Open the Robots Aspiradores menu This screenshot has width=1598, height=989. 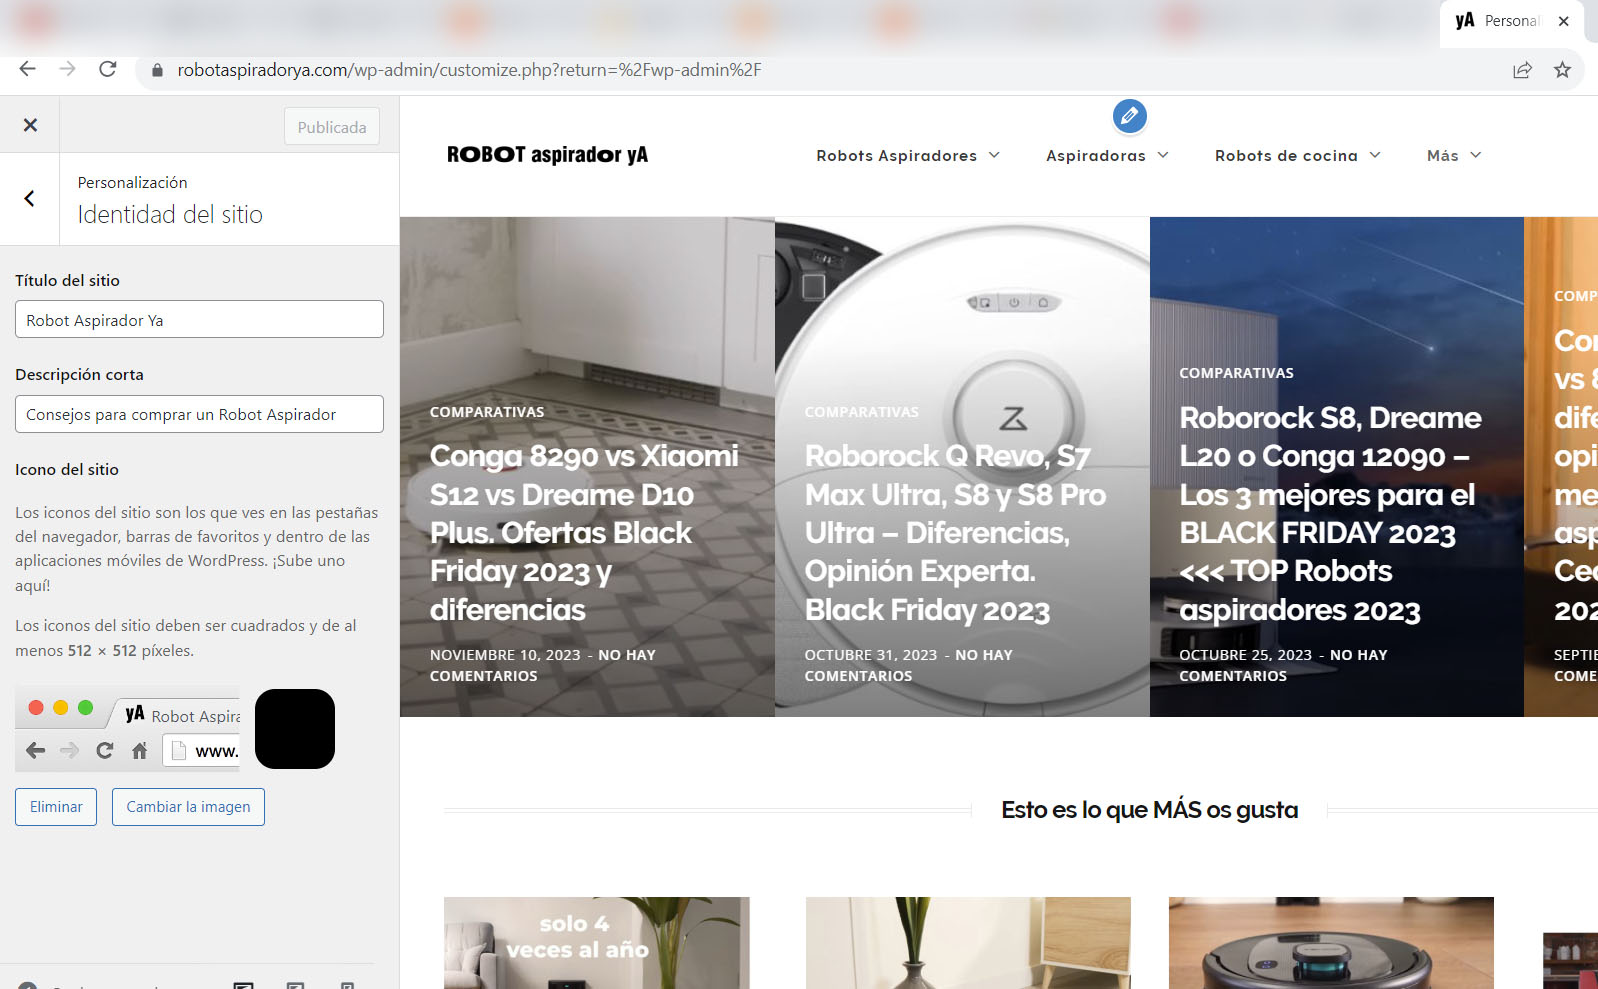click(x=896, y=156)
